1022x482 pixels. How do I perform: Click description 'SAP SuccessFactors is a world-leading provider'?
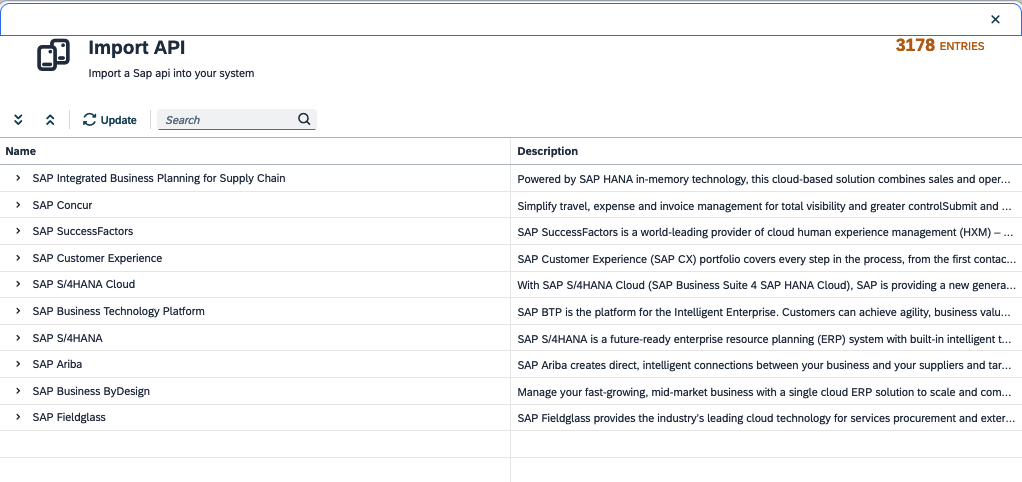click(x=766, y=232)
